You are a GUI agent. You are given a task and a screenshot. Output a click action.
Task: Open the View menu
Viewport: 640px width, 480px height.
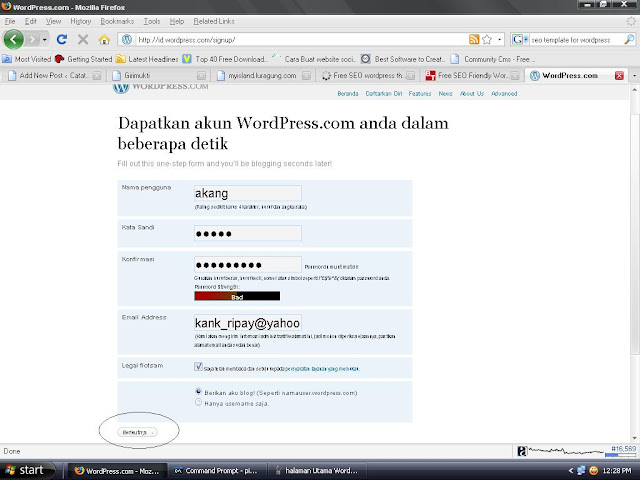click(x=53, y=21)
